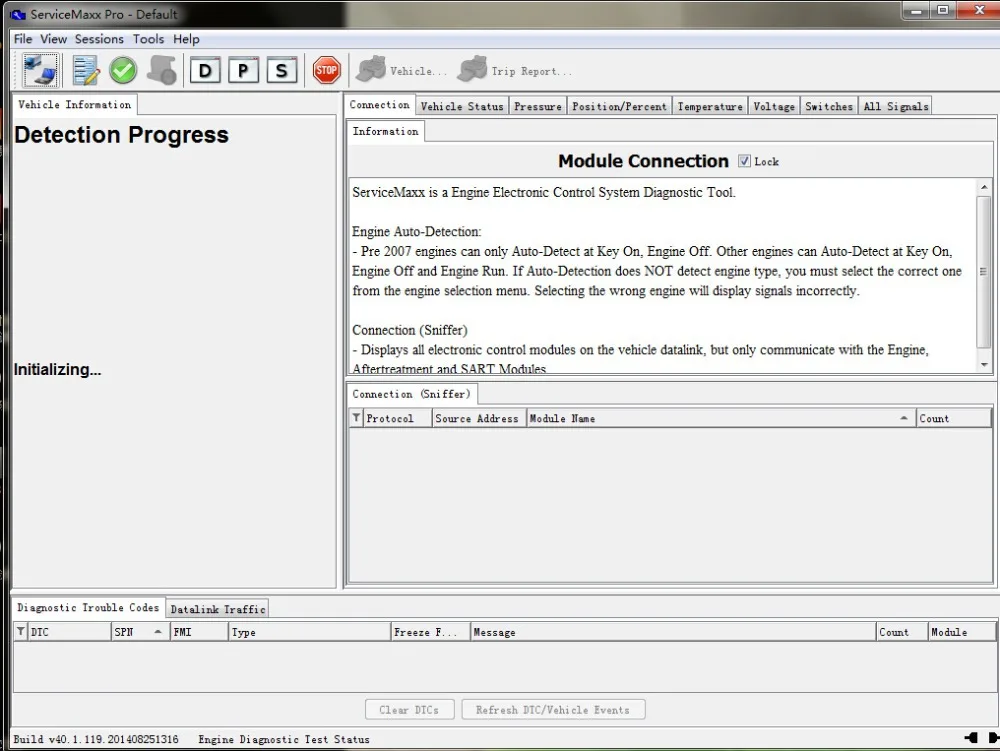1000x751 pixels.
Task: Select the Connection (Sniffer) tab
Action: (411, 394)
